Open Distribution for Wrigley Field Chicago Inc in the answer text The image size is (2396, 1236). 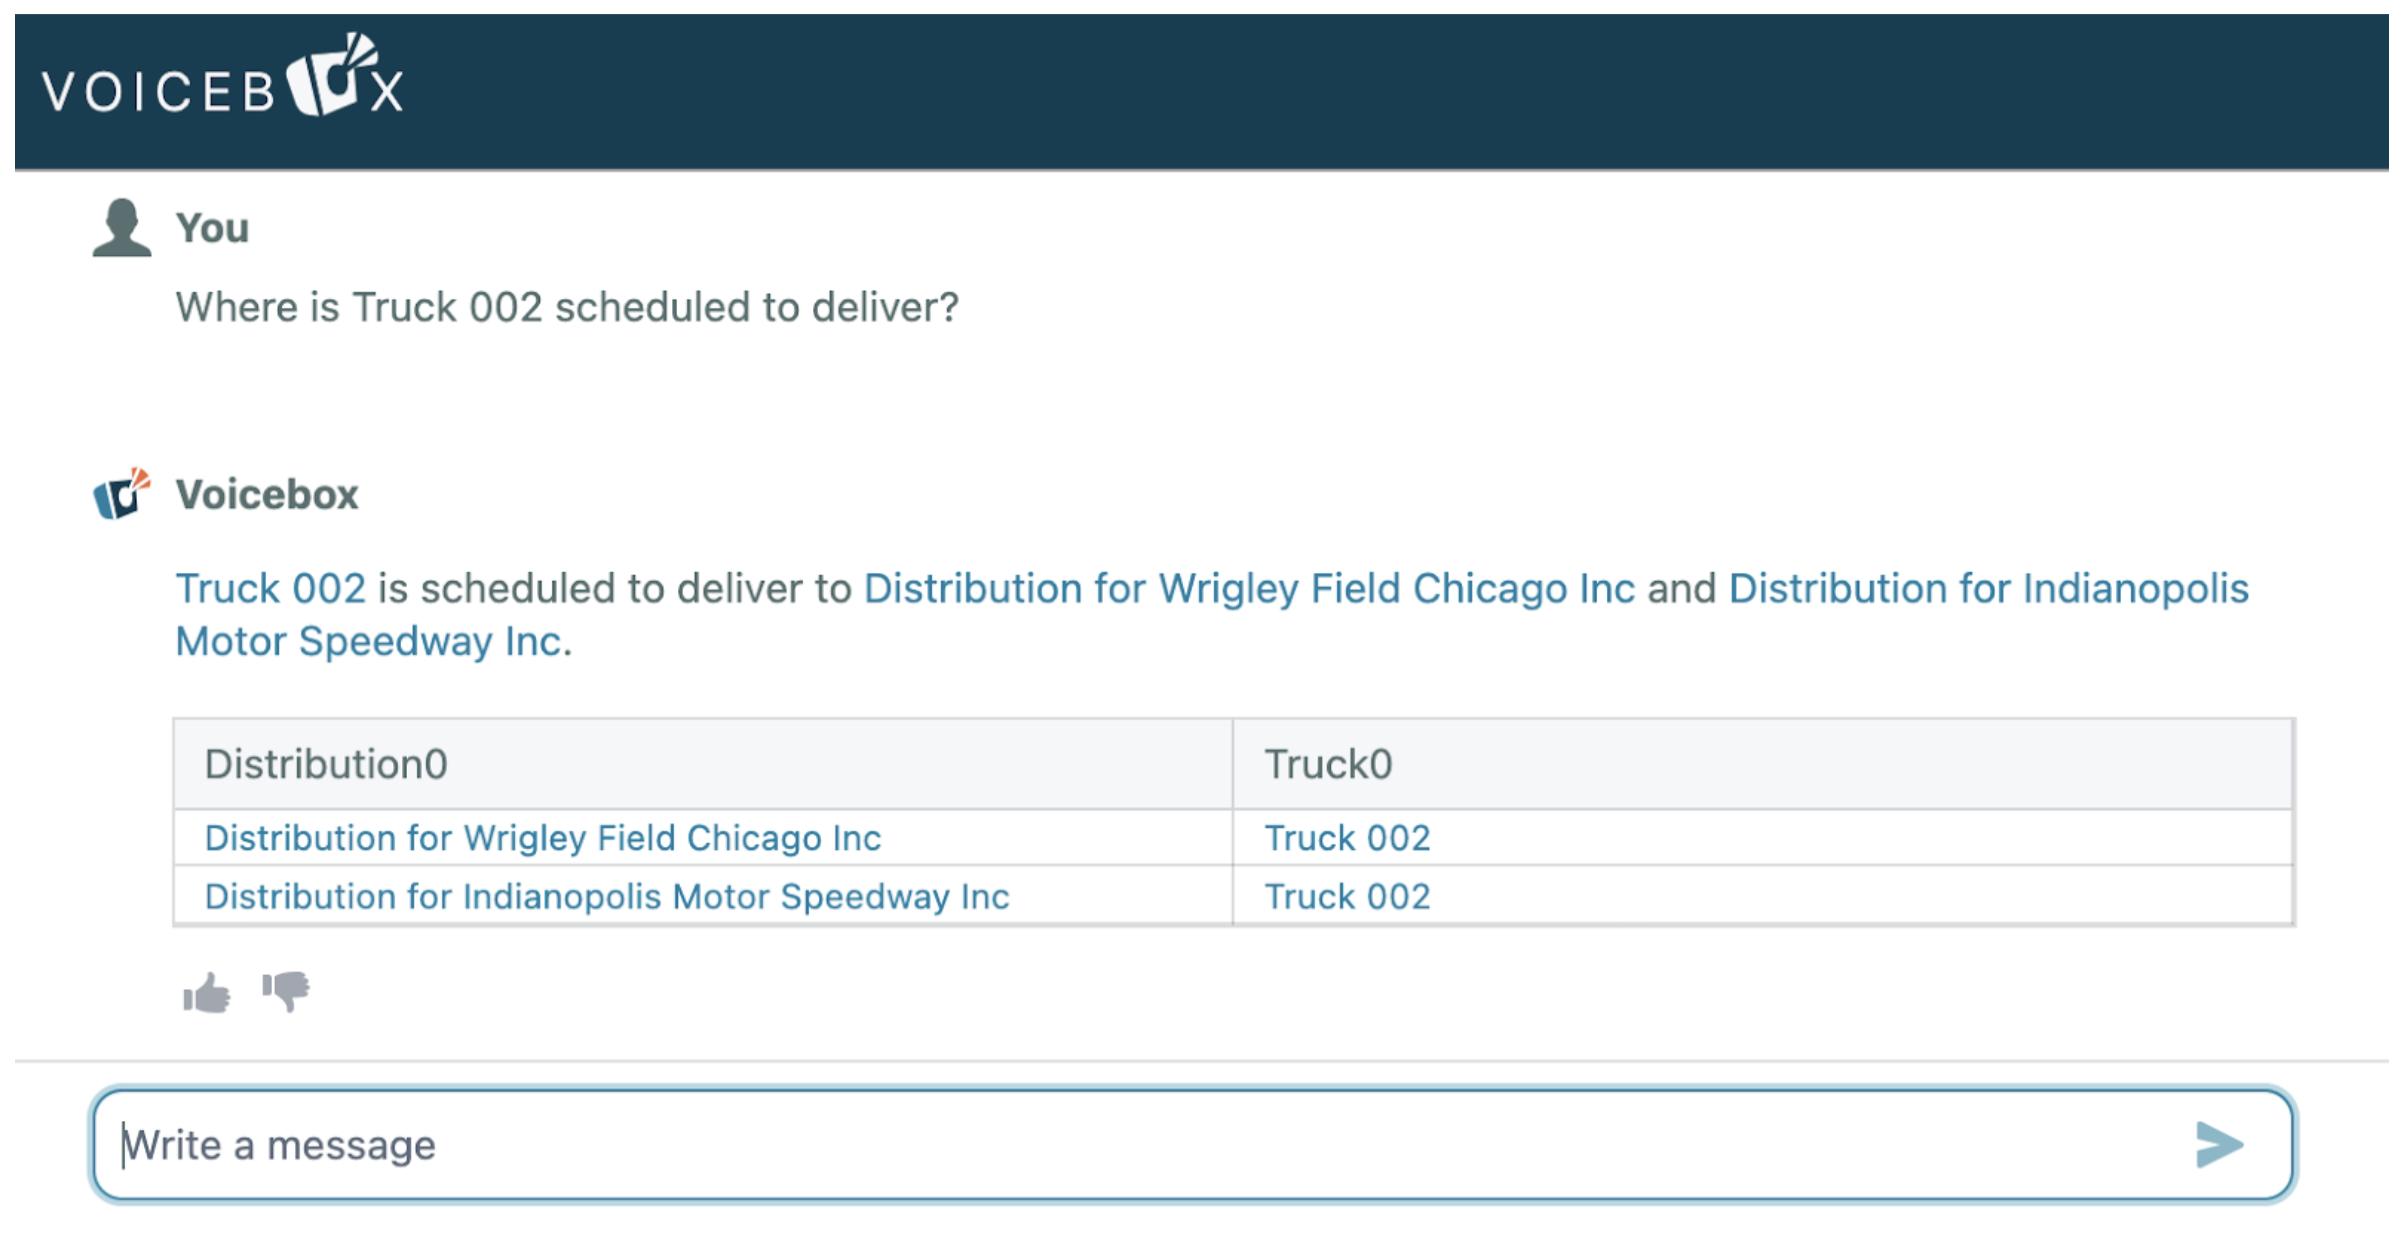1249,588
